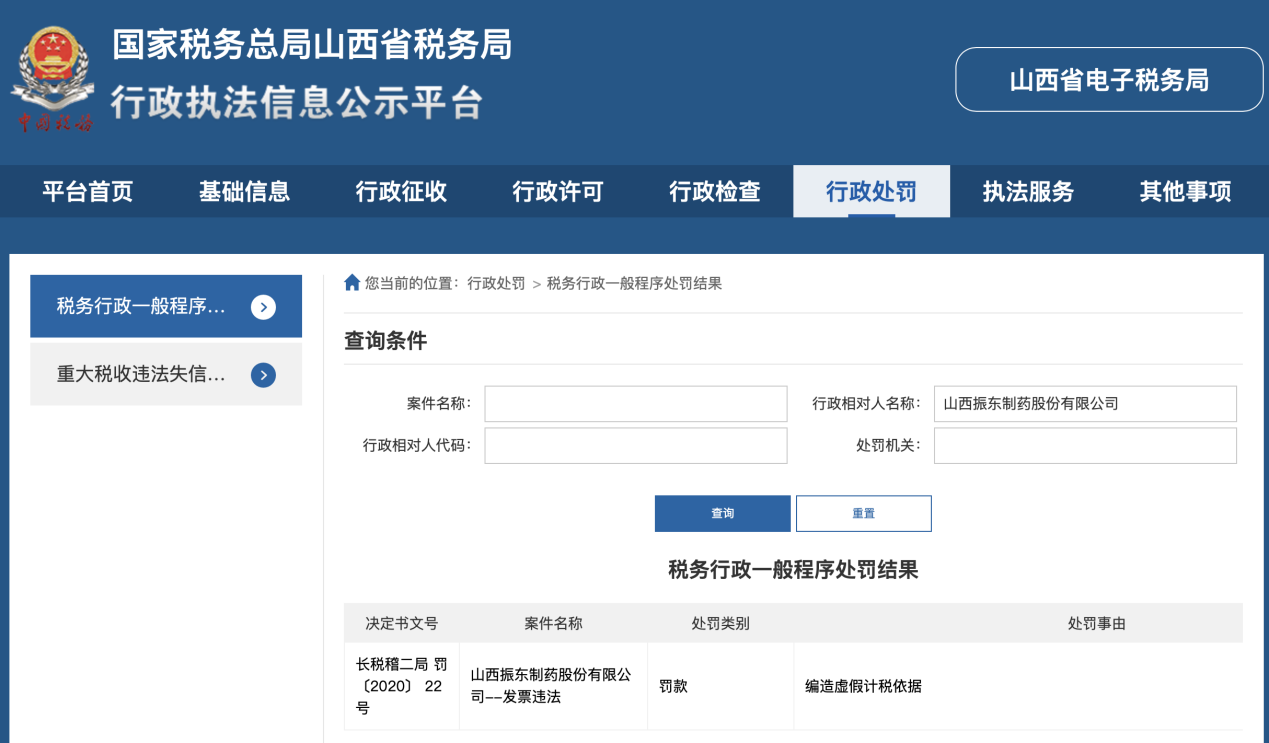
Task: Select the 行政许可 tab
Action: 558,191
